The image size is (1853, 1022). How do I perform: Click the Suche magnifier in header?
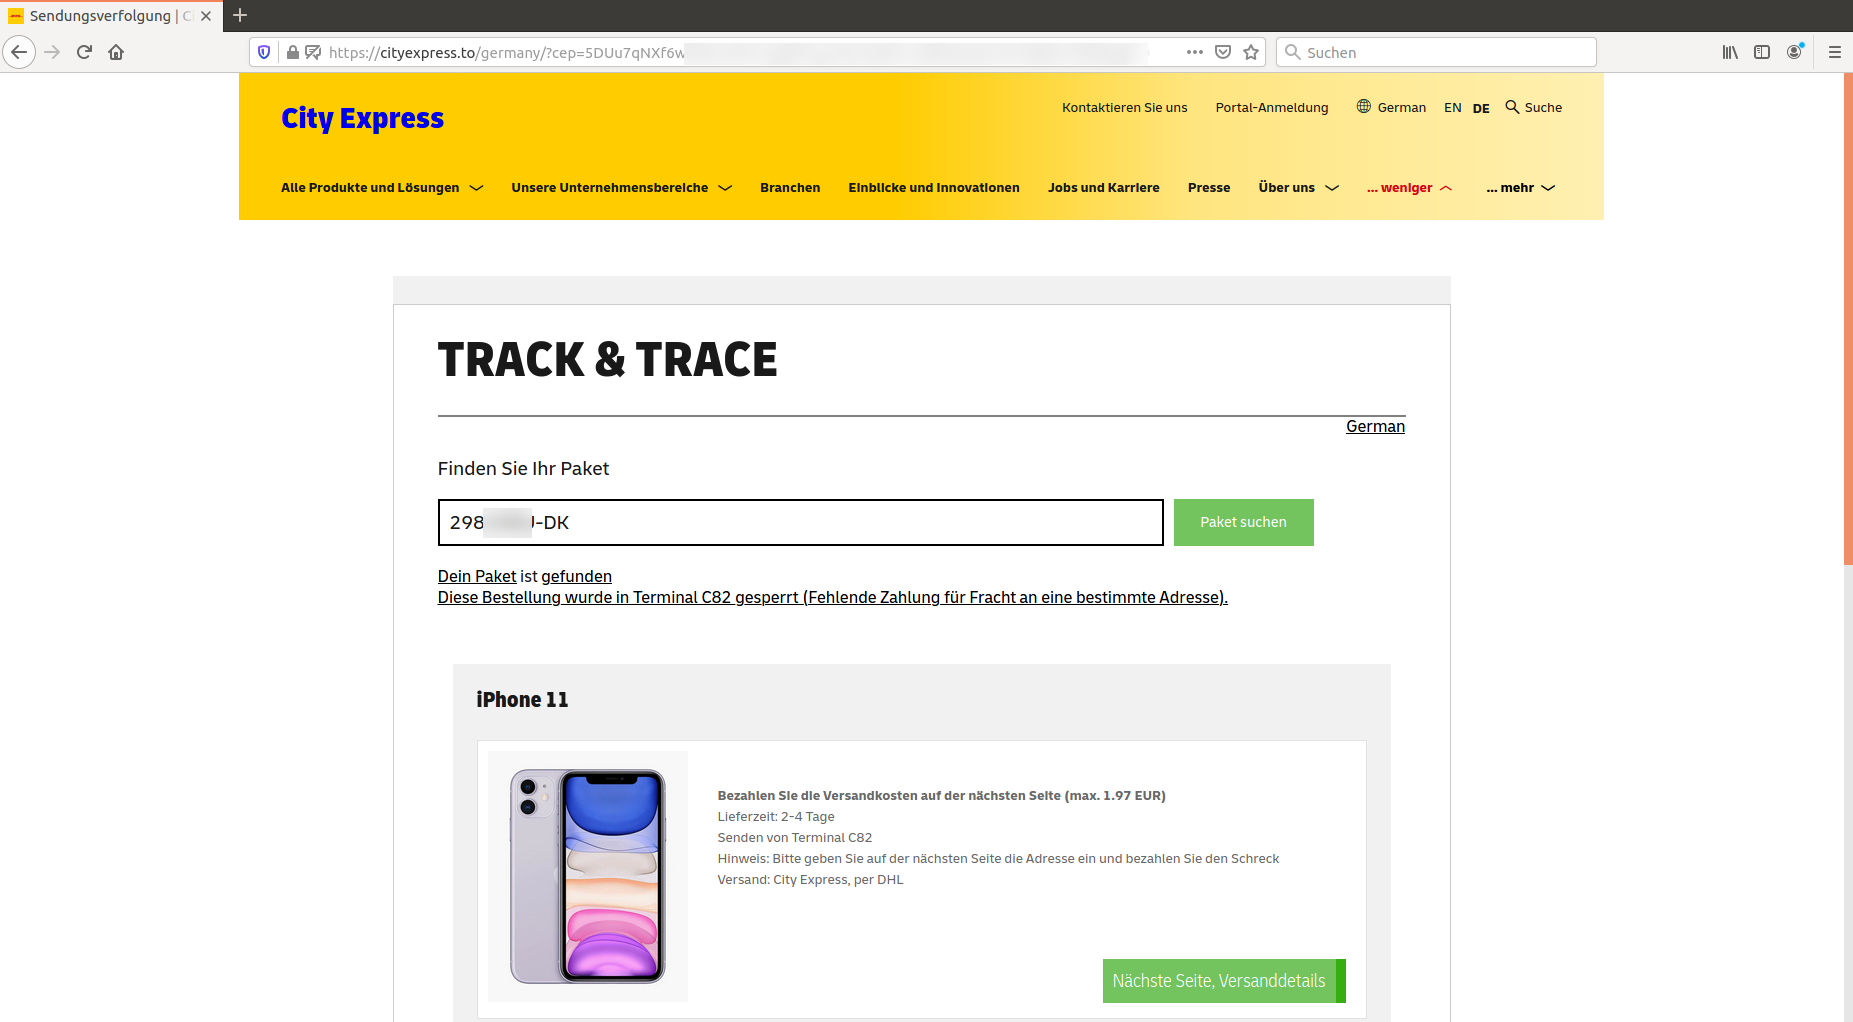[1512, 107]
